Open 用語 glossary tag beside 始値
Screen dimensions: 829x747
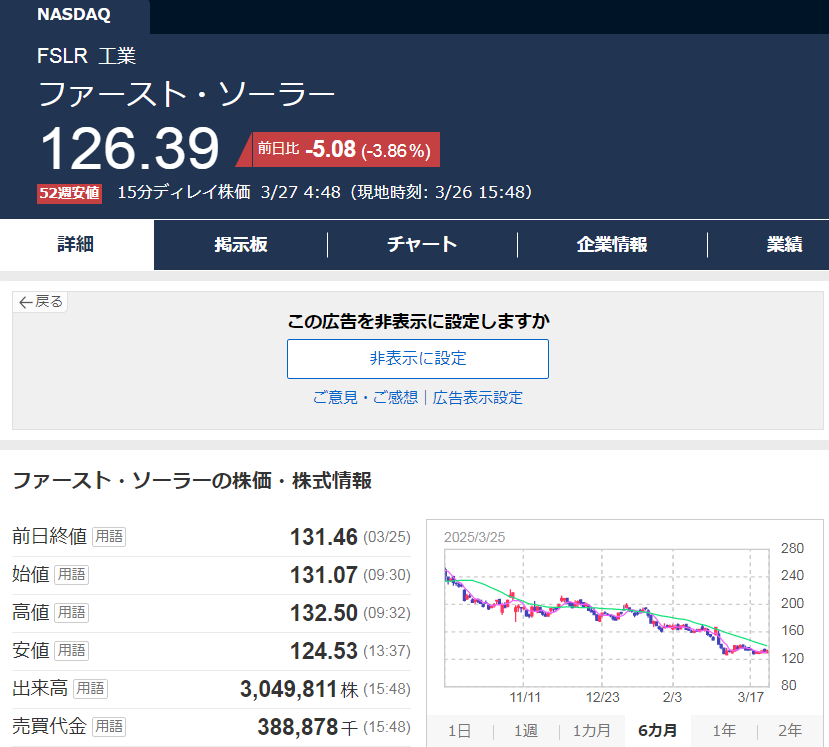coord(71,575)
